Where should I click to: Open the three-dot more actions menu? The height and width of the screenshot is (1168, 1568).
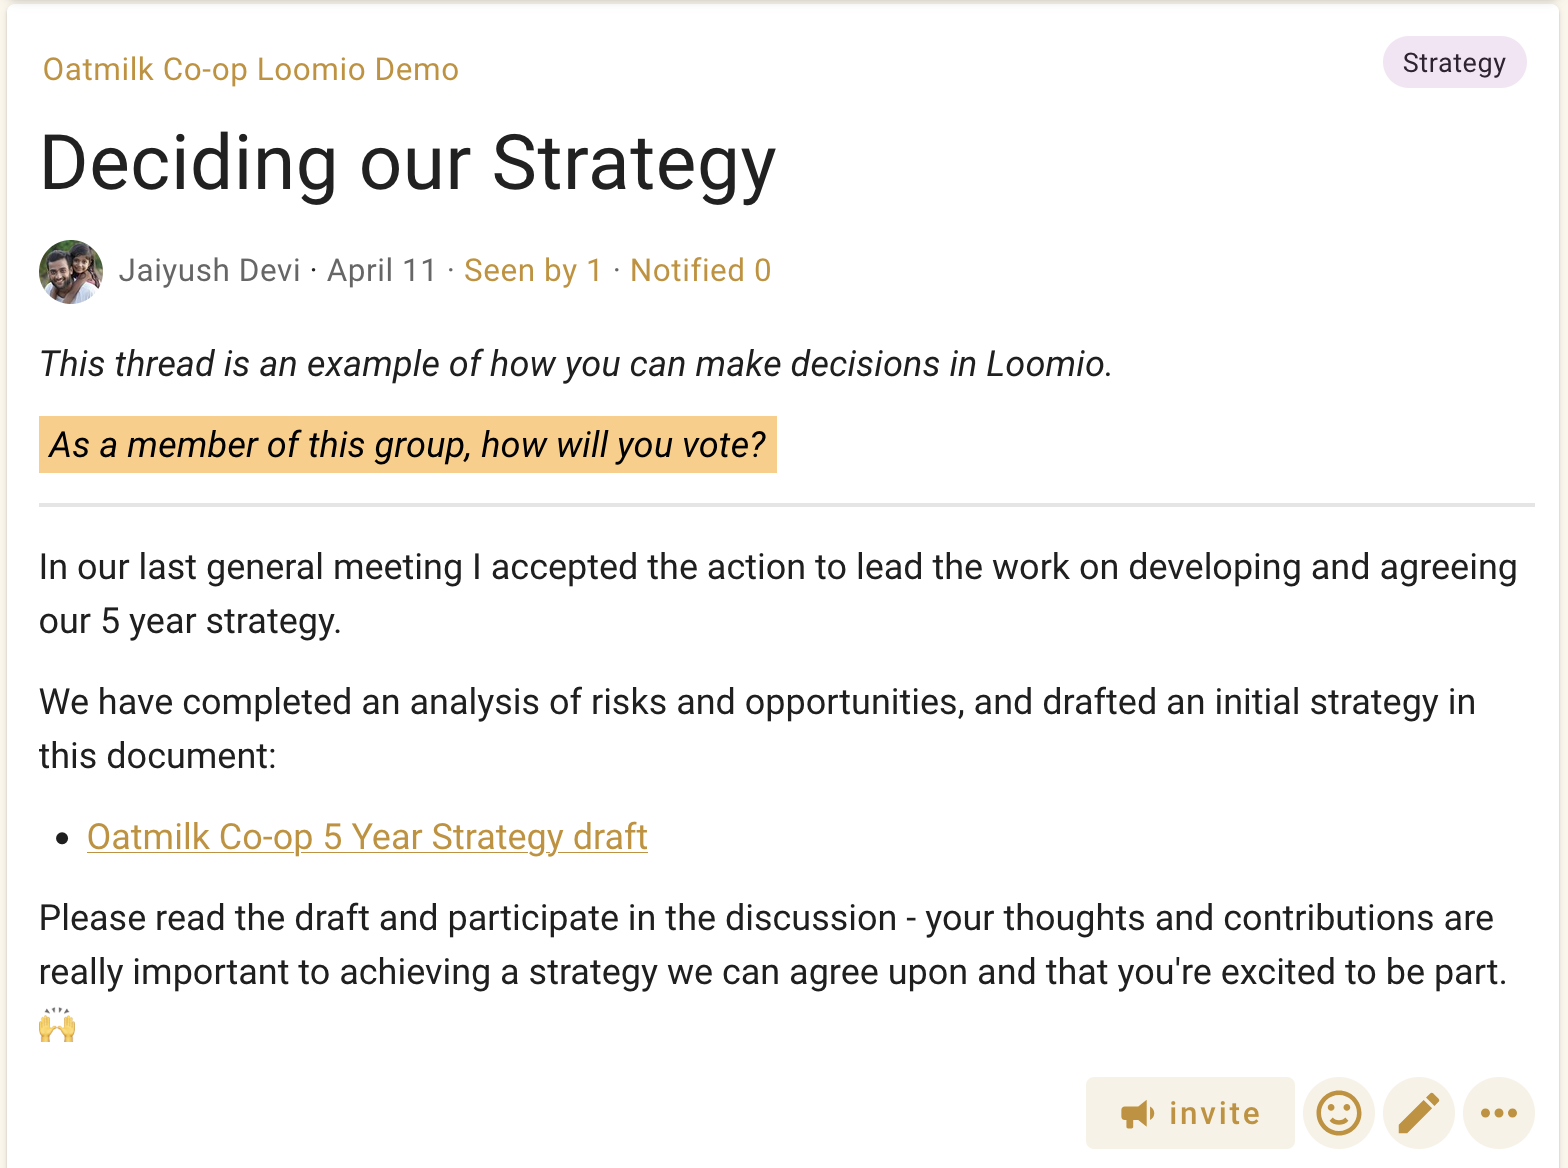1498,1113
